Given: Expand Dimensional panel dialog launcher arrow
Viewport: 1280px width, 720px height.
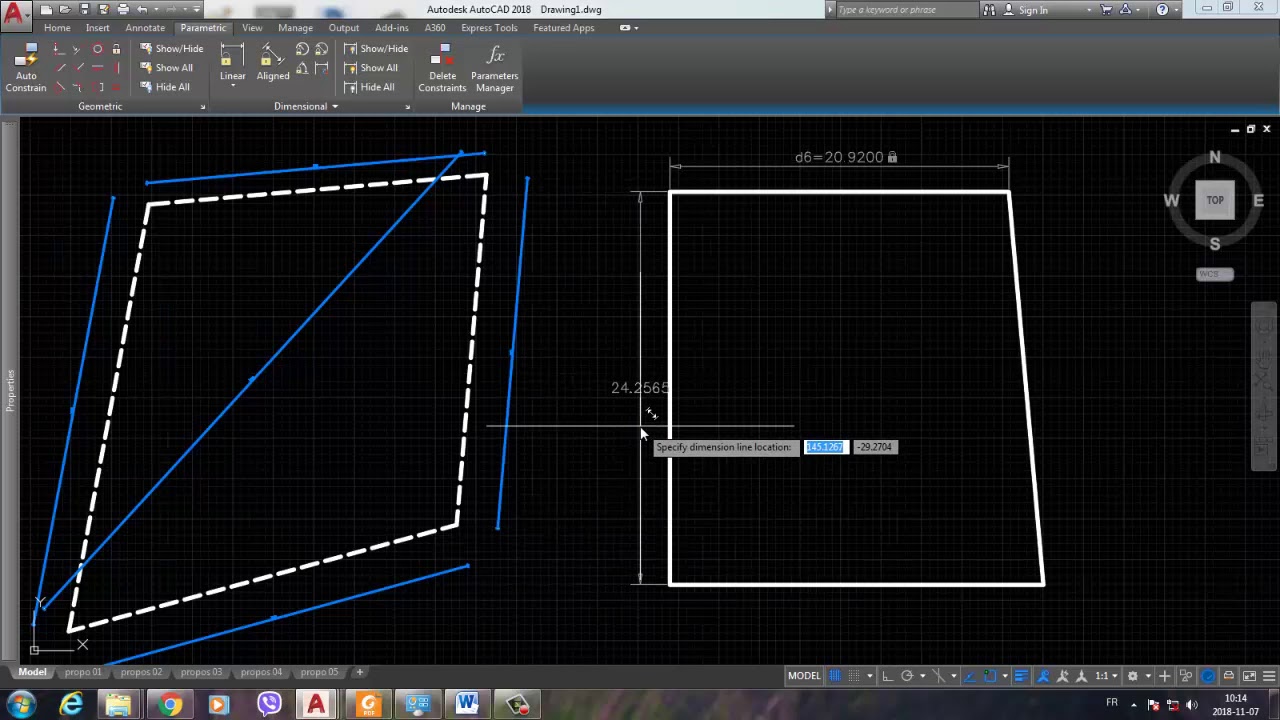Looking at the screenshot, I should pyautogui.click(x=407, y=107).
